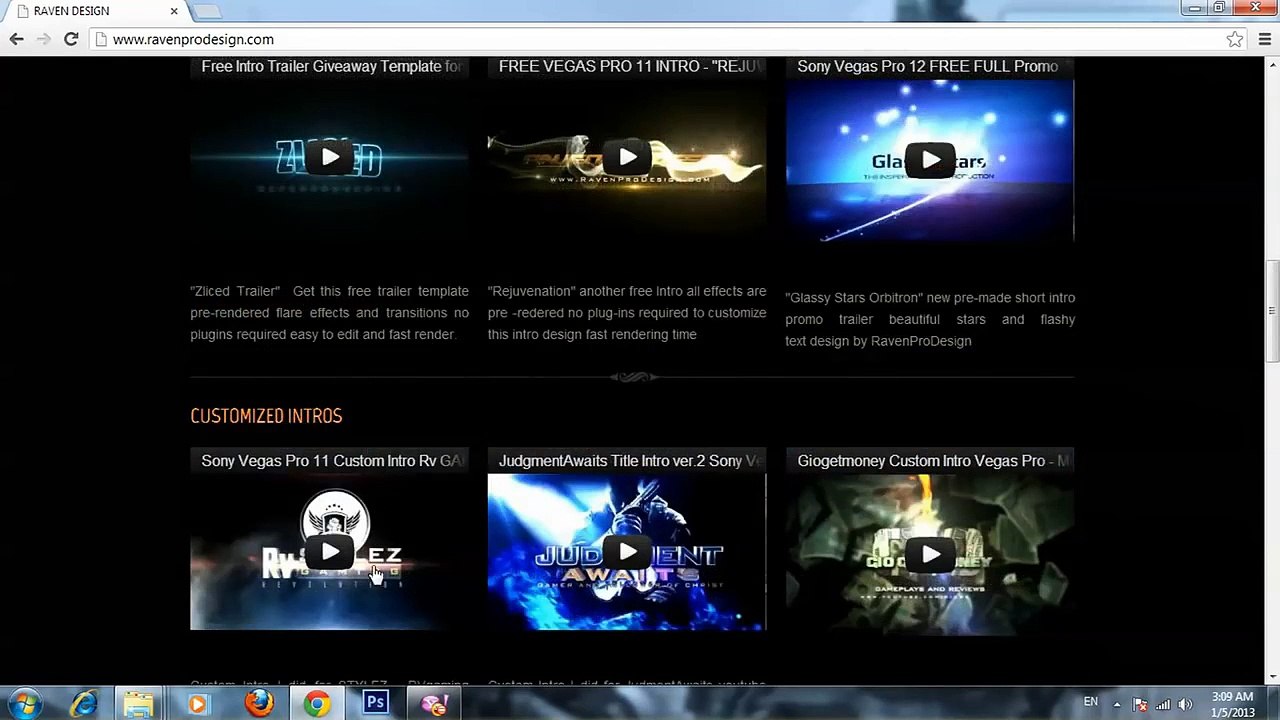The image size is (1280, 720).
Task: Open the 'JudgmentAwaits Title Intro ver.2' title
Action: (630, 461)
